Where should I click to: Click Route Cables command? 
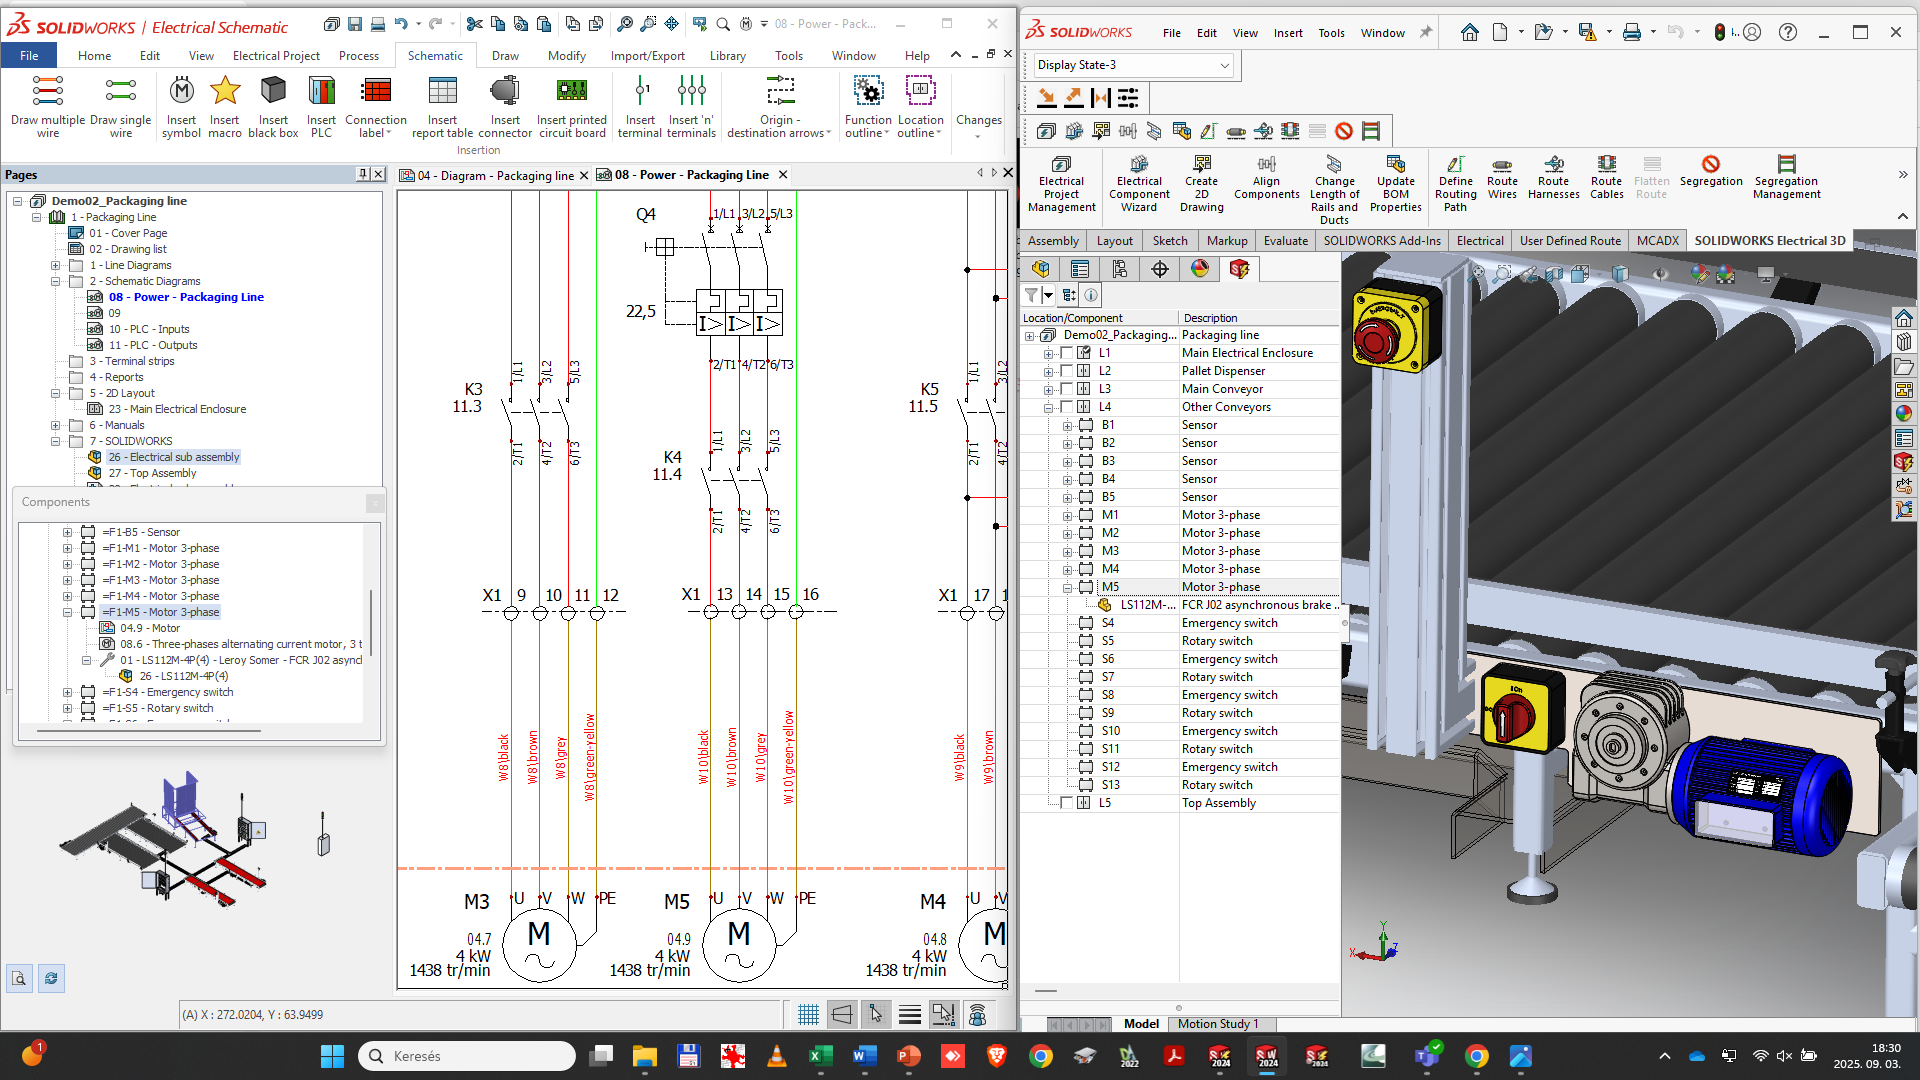[x=1606, y=178]
